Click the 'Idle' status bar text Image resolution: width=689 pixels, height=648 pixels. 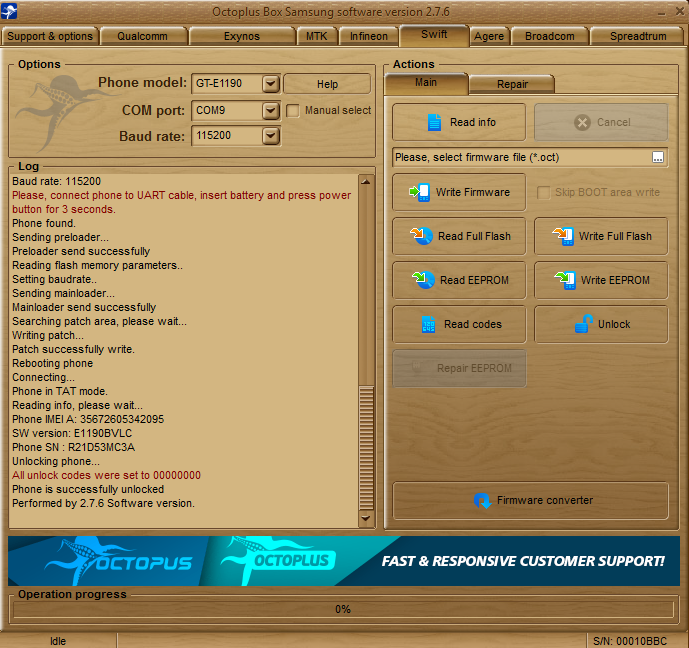tap(58, 641)
